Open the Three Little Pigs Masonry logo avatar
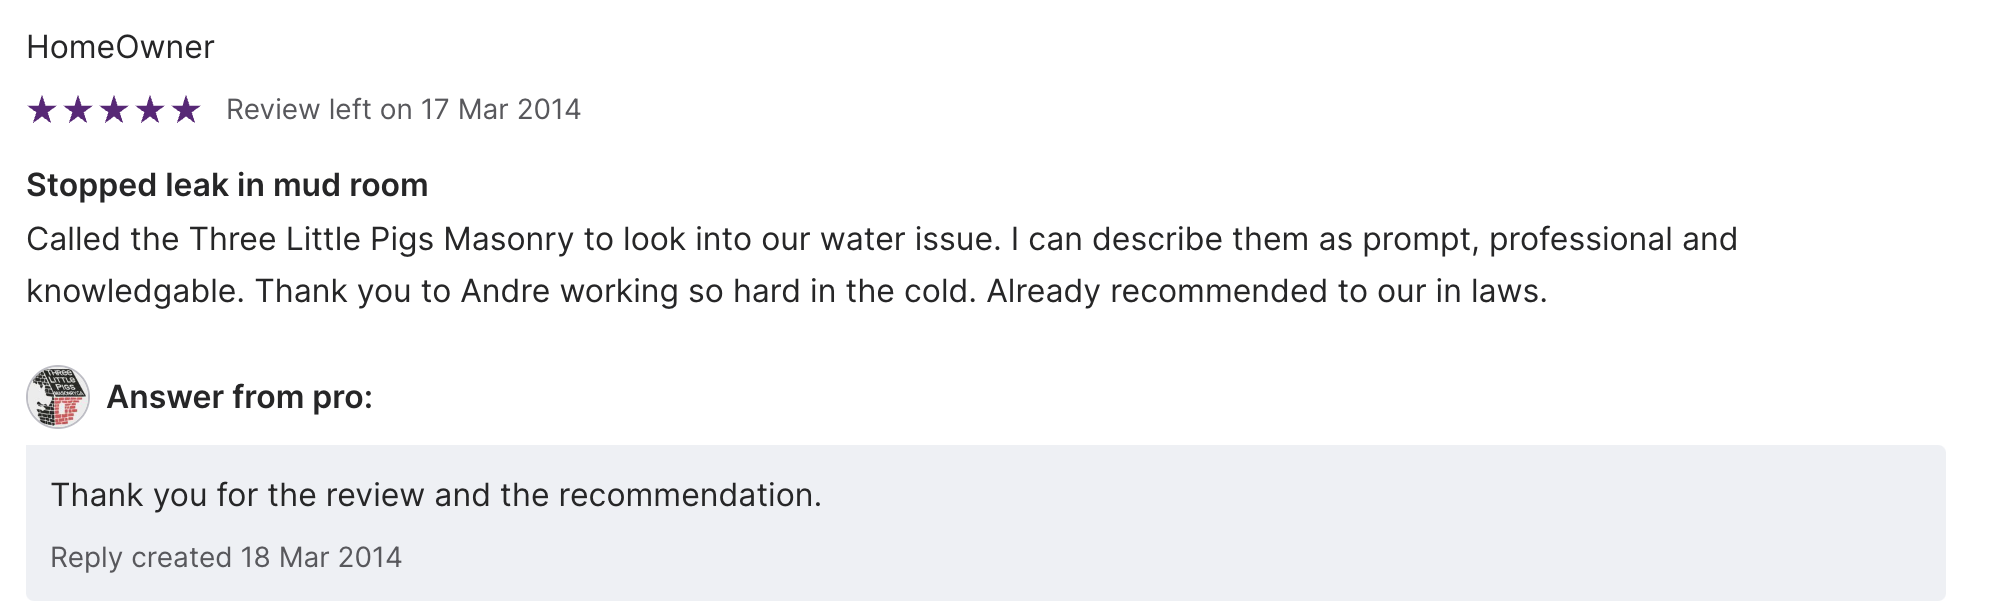2006x614 pixels. click(58, 397)
